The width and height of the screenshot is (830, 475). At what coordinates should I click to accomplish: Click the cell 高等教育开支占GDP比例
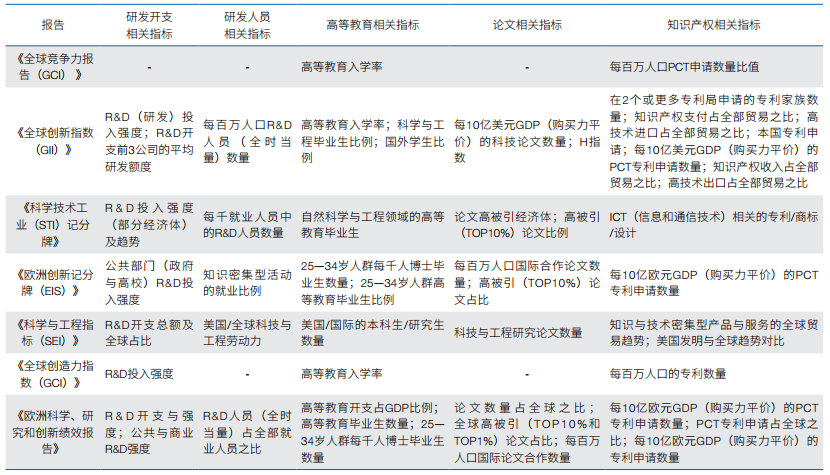click(x=373, y=432)
